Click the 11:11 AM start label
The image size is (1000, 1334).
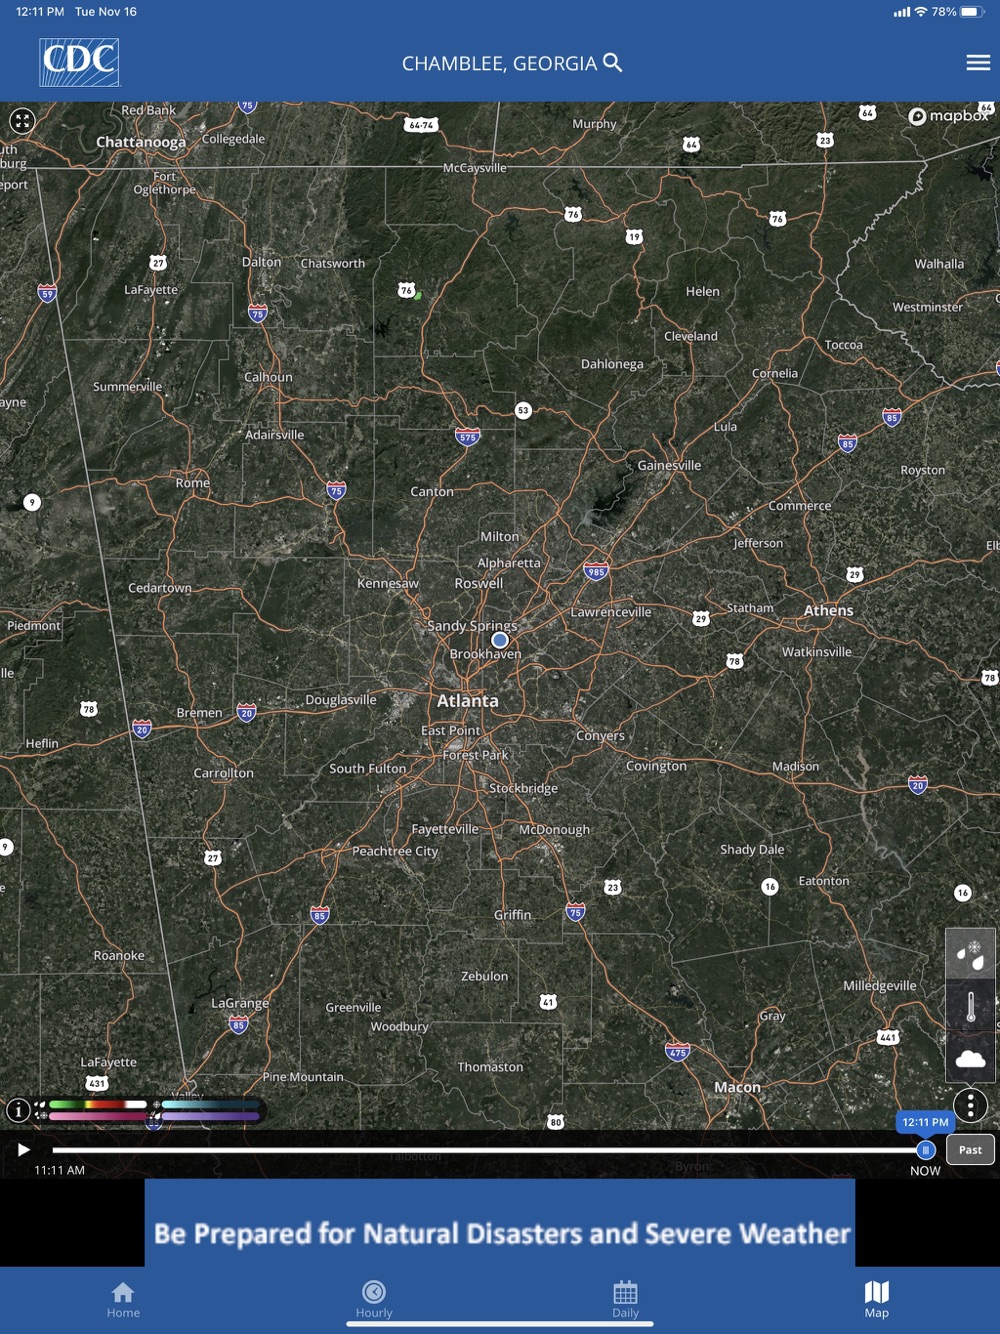(x=60, y=1170)
